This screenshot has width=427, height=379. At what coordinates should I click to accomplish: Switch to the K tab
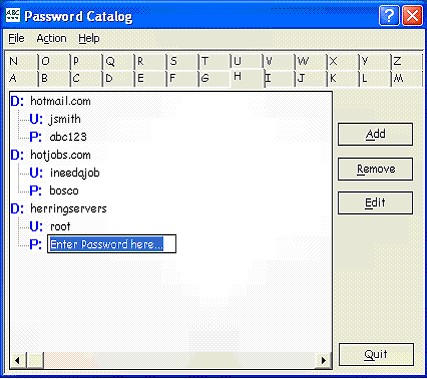(x=342, y=79)
